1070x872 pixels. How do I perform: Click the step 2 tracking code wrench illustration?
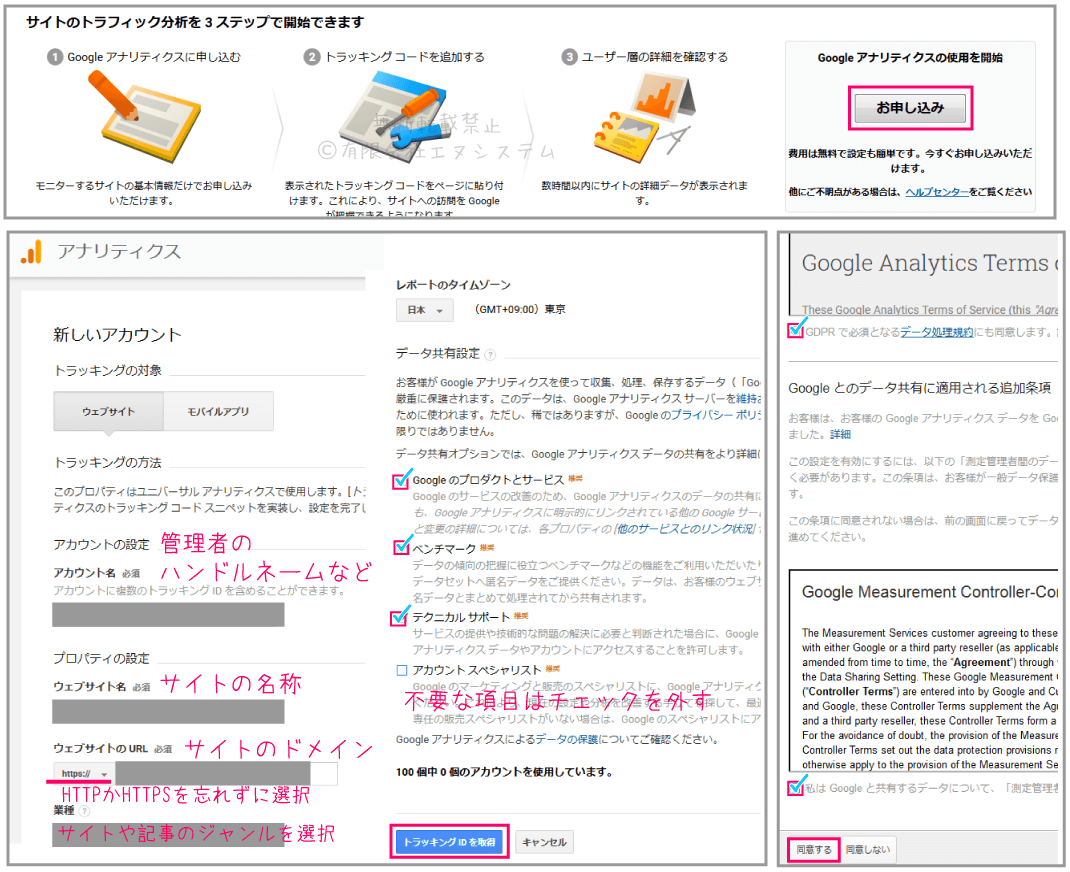tap(396, 116)
